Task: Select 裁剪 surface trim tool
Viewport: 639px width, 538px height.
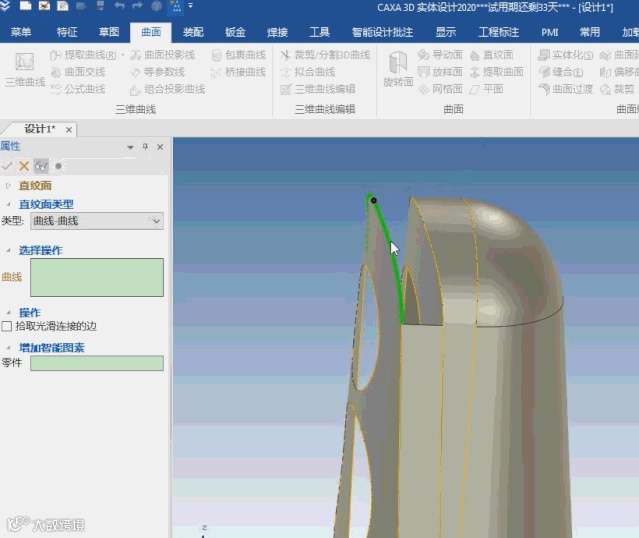Action: [617, 89]
